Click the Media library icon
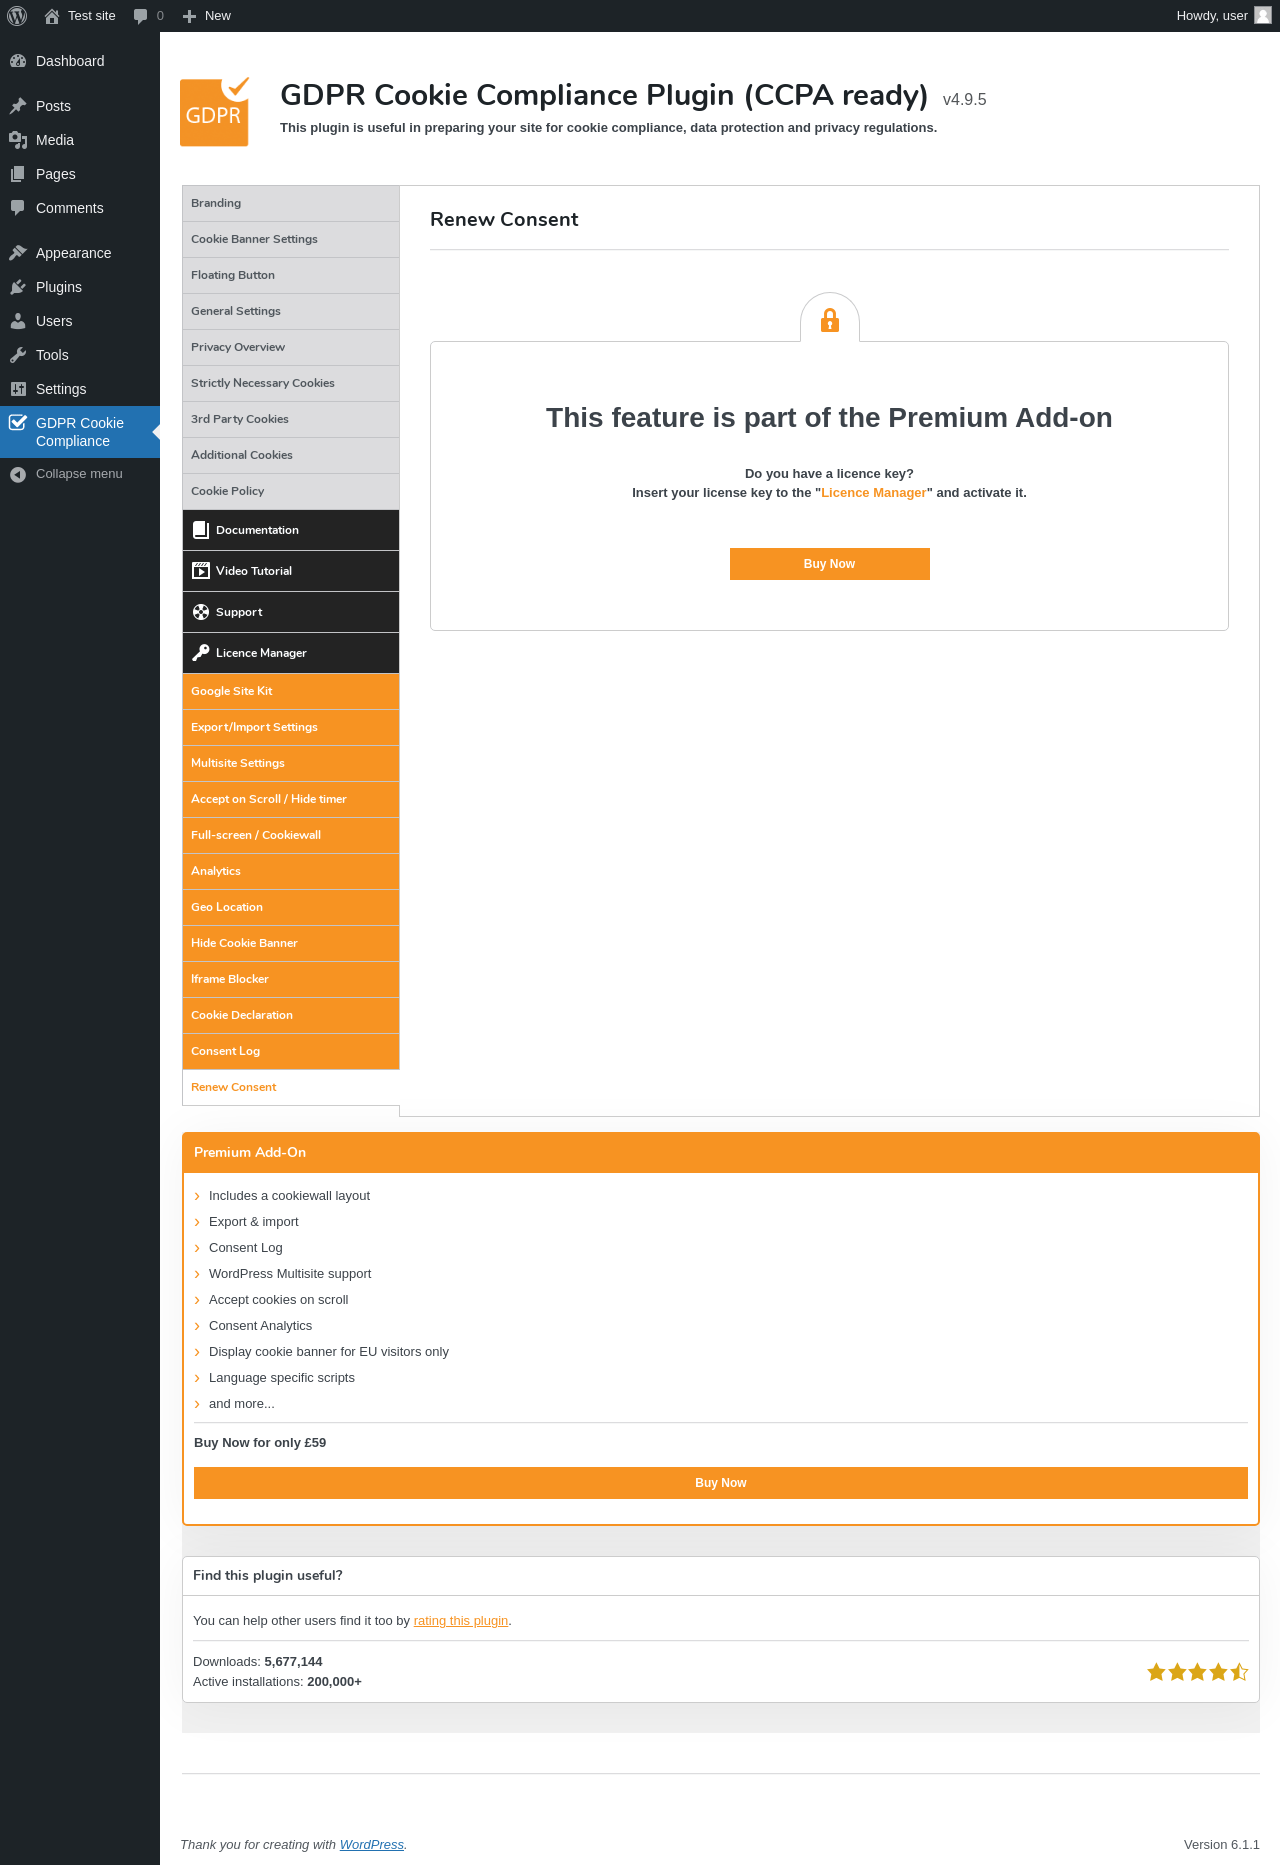The width and height of the screenshot is (1280, 1865). [18, 140]
